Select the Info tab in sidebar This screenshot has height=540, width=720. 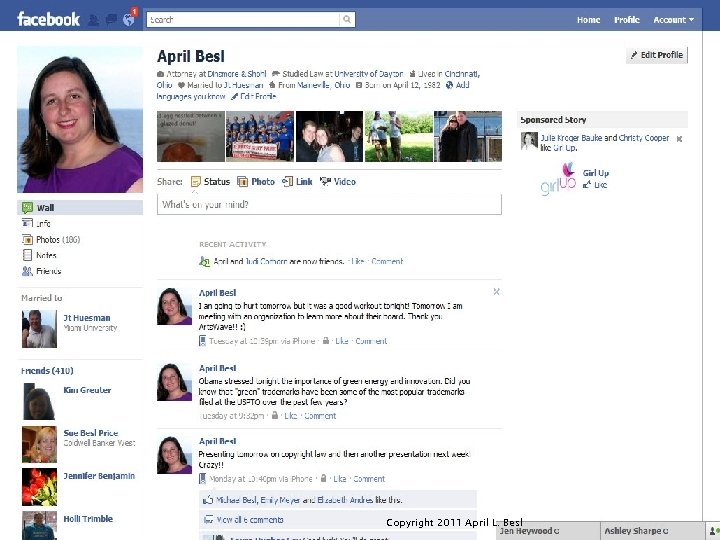point(36,224)
